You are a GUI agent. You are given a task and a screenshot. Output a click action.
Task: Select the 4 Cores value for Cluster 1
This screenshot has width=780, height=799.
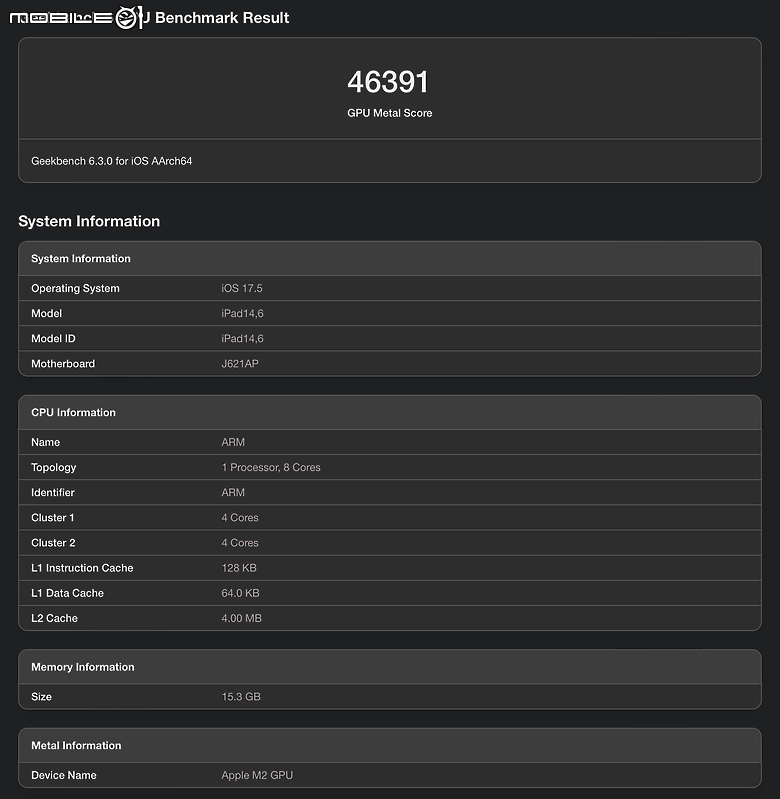pyautogui.click(x=240, y=518)
